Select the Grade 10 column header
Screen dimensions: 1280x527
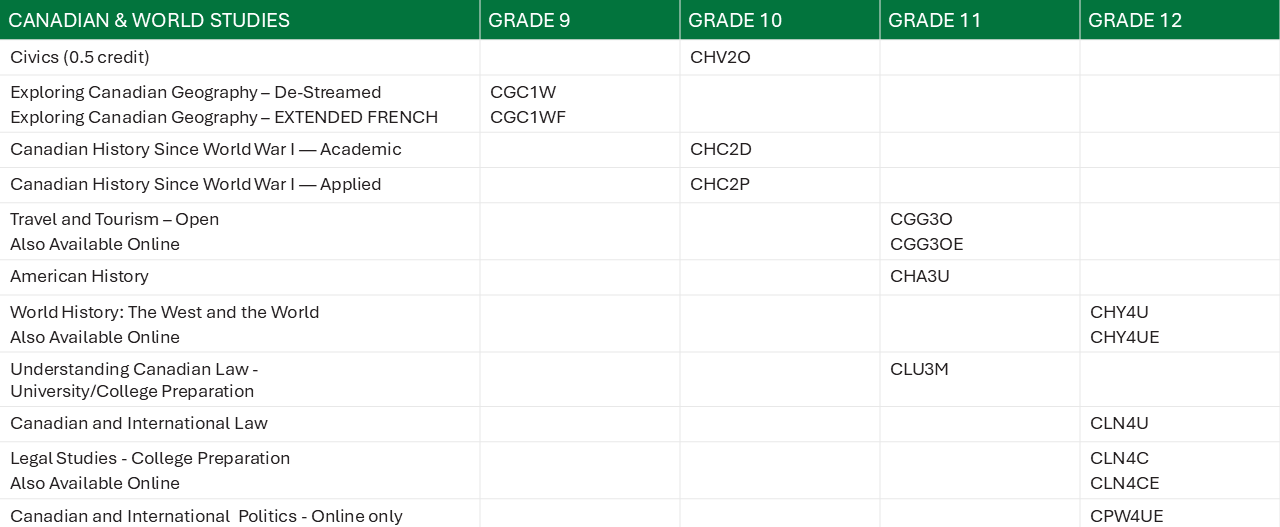tap(735, 20)
